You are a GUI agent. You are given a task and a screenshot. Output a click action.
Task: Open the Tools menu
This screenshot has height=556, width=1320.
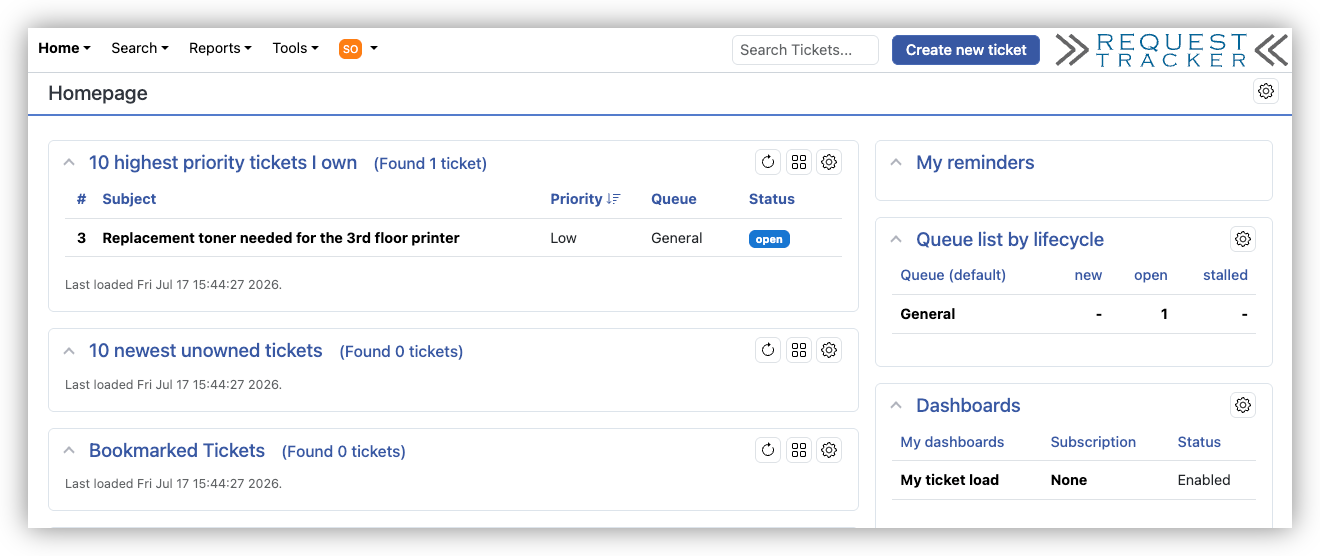click(295, 48)
